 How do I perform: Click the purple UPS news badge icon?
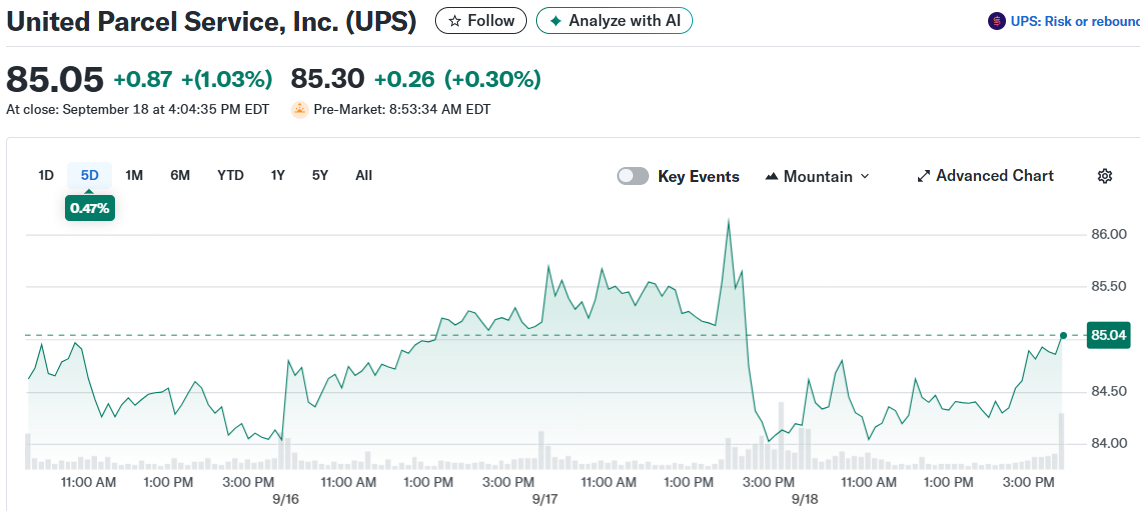996,21
